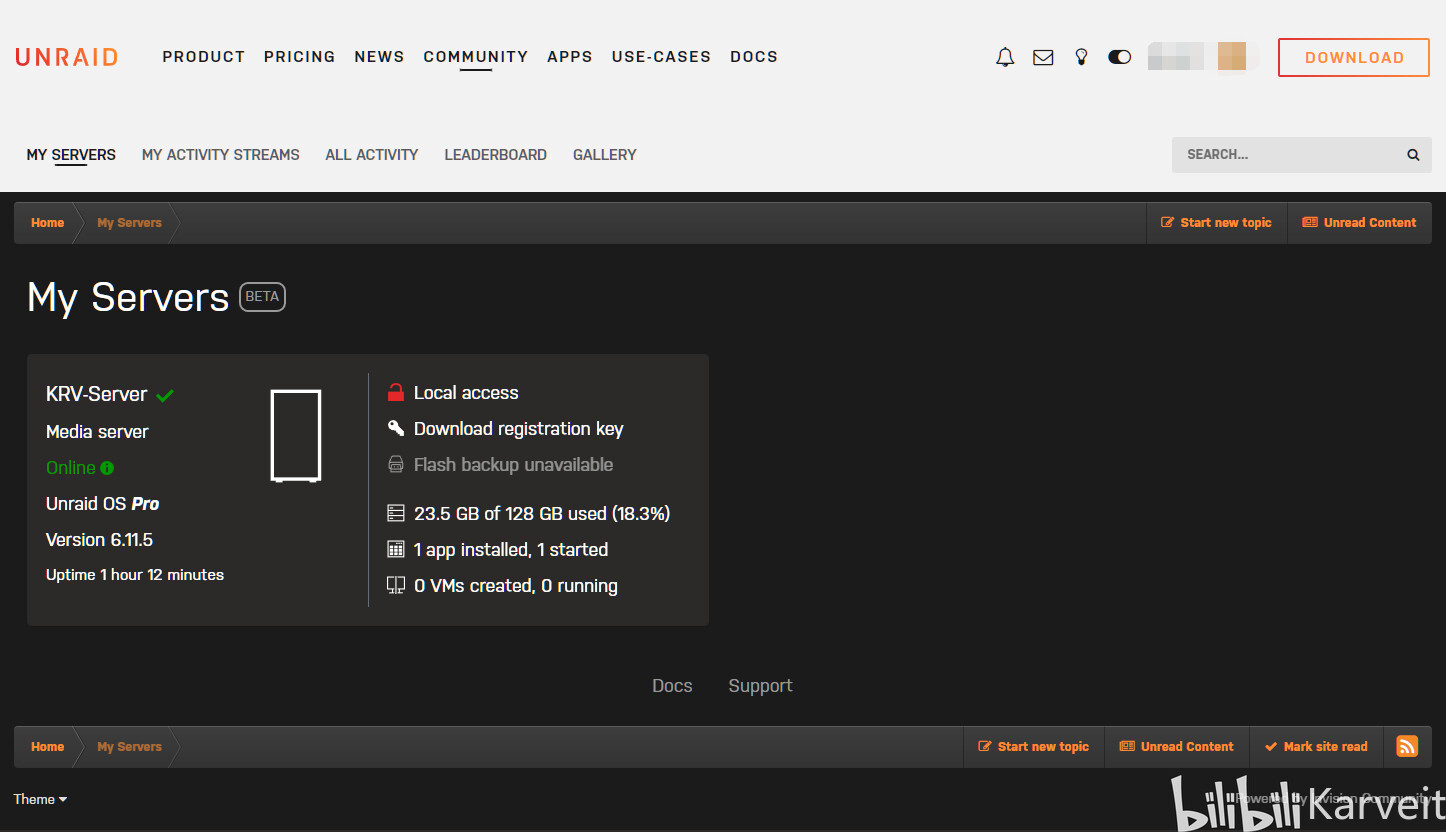Click the top Start new topic button
Image resolution: width=1446 pixels, height=832 pixels.
point(1216,223)
